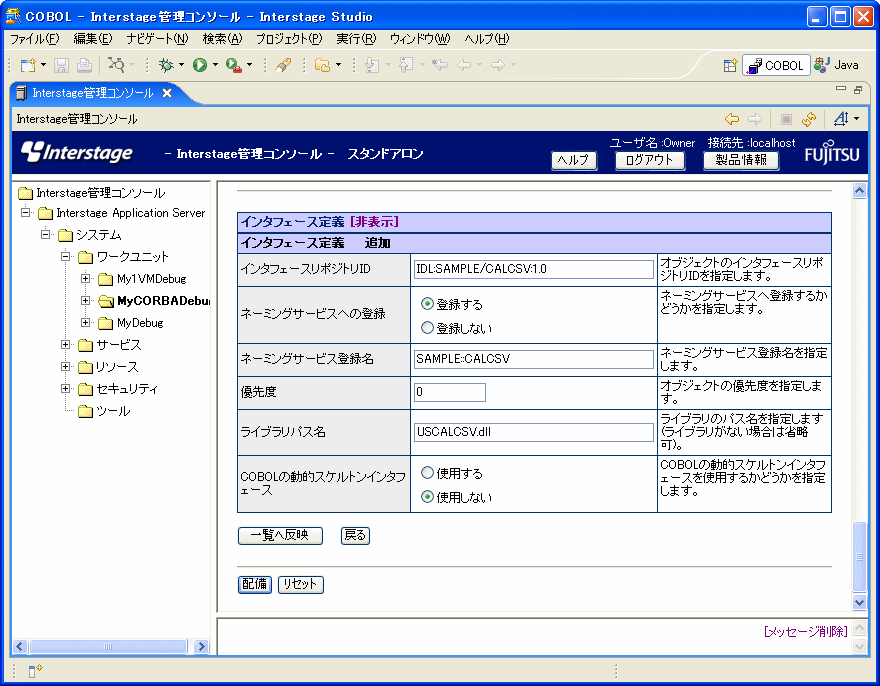
Task: Toggle the [非表示] interface definition link
Action: 374,222
